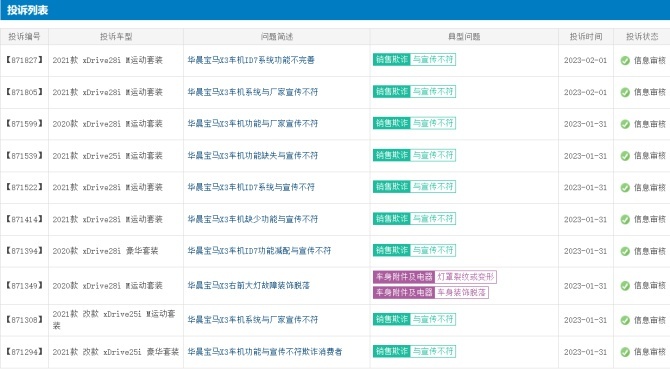Open complaint 华晨宝马X3车机功能与厂家宣传不符
Screen dimensions: 670x370
point(253,123)
